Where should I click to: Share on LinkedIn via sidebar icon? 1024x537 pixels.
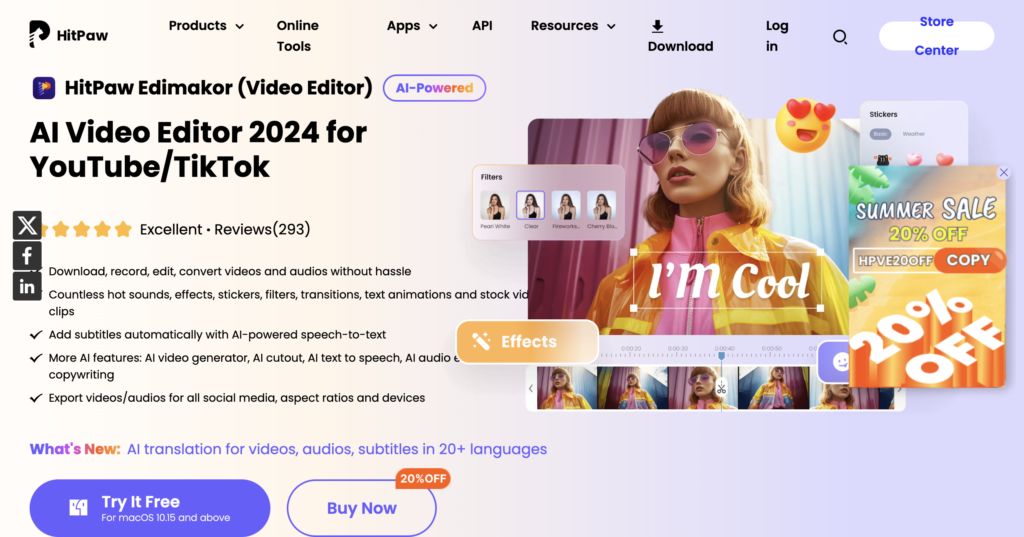tap(27, 286)
